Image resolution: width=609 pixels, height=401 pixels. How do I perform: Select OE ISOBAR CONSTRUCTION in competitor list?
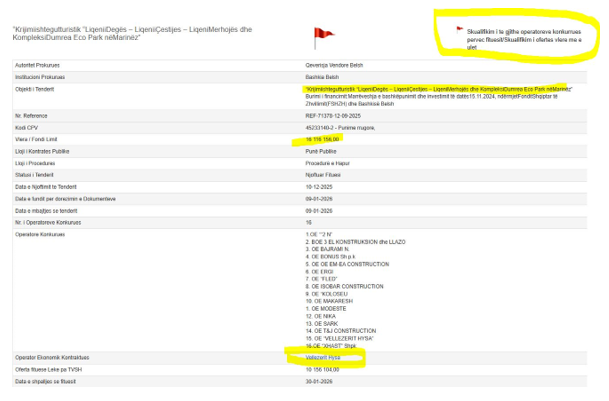(347, 285)
